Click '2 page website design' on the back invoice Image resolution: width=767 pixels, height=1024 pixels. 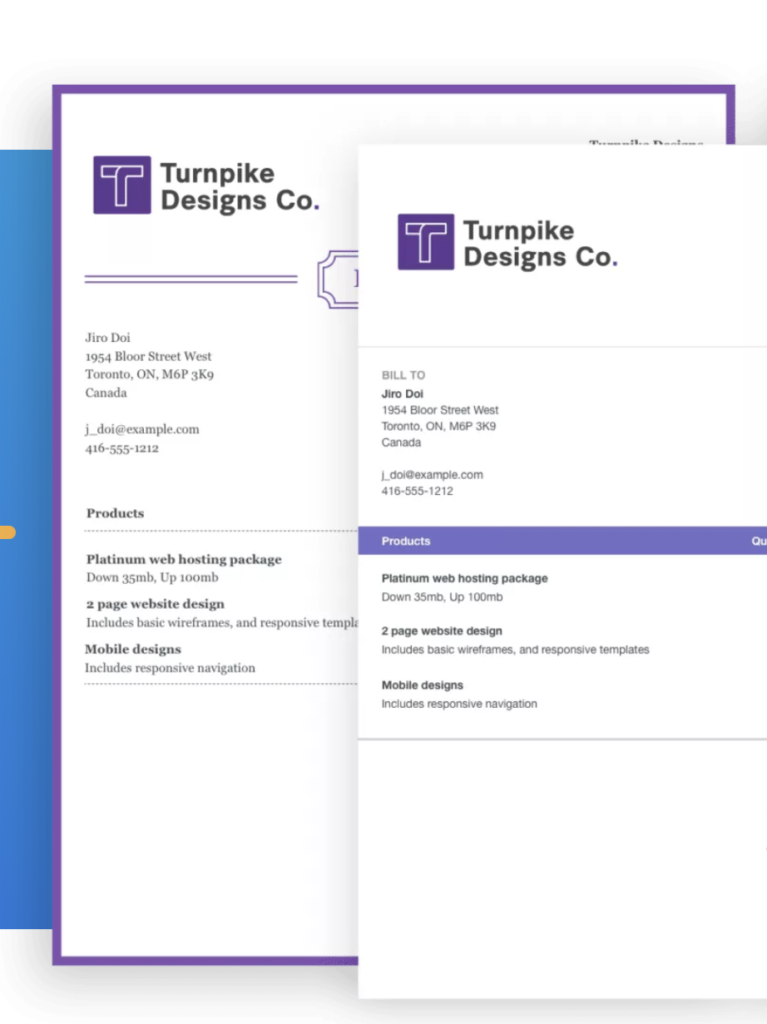(155, 604)
